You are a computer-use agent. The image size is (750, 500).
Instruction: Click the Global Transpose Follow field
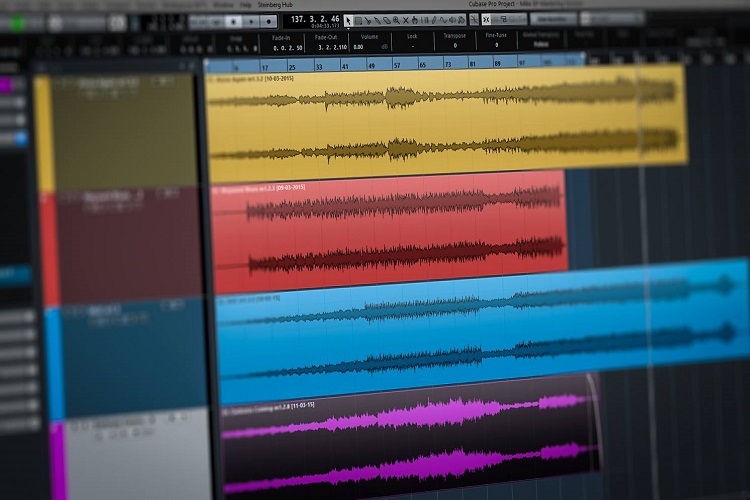[541, 44]
